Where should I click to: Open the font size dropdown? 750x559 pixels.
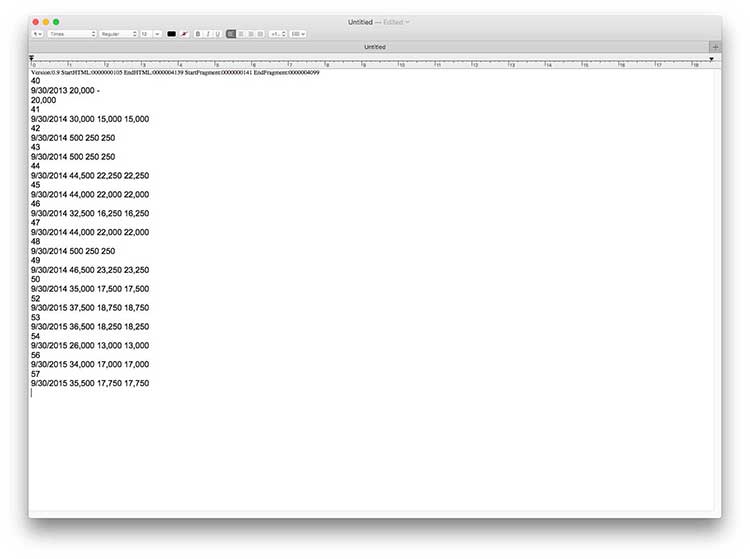point(150,34)
